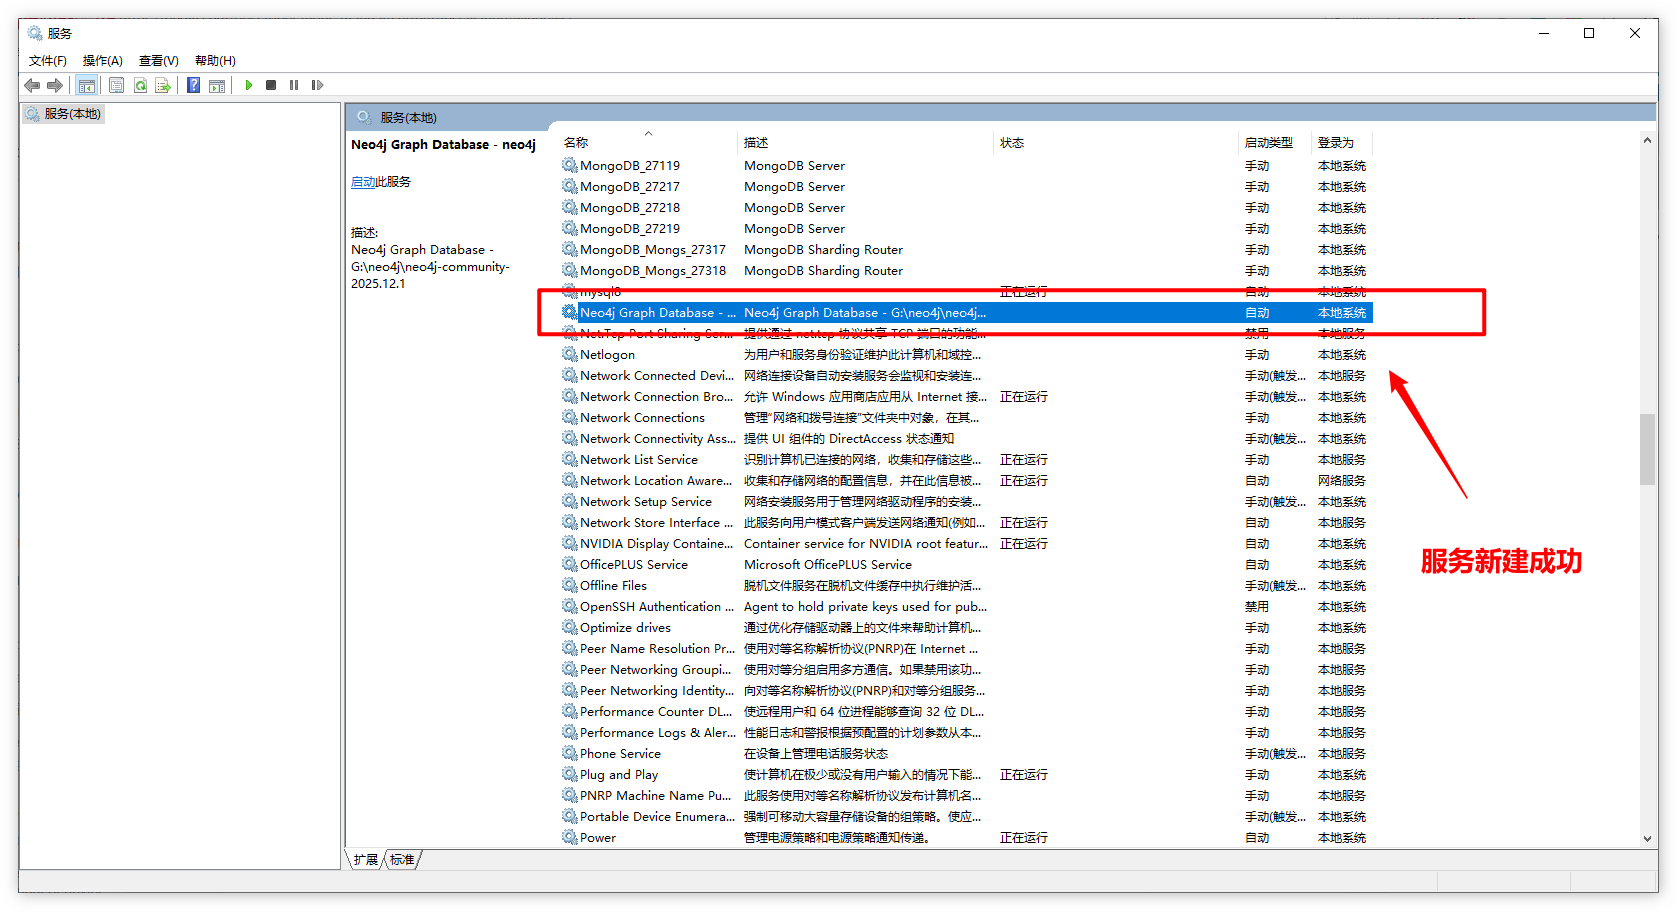The height and width of the screenshot is (912, 1678).
Task: Click the MongoDB Sharding Router description for 27317
Action: click(x=823, y=250)
